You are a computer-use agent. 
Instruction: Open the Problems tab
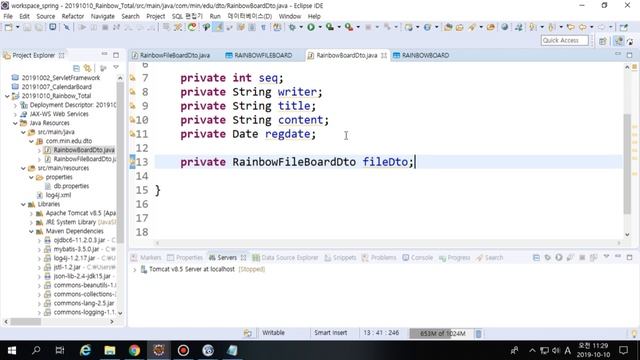click(x=379, y=258)
